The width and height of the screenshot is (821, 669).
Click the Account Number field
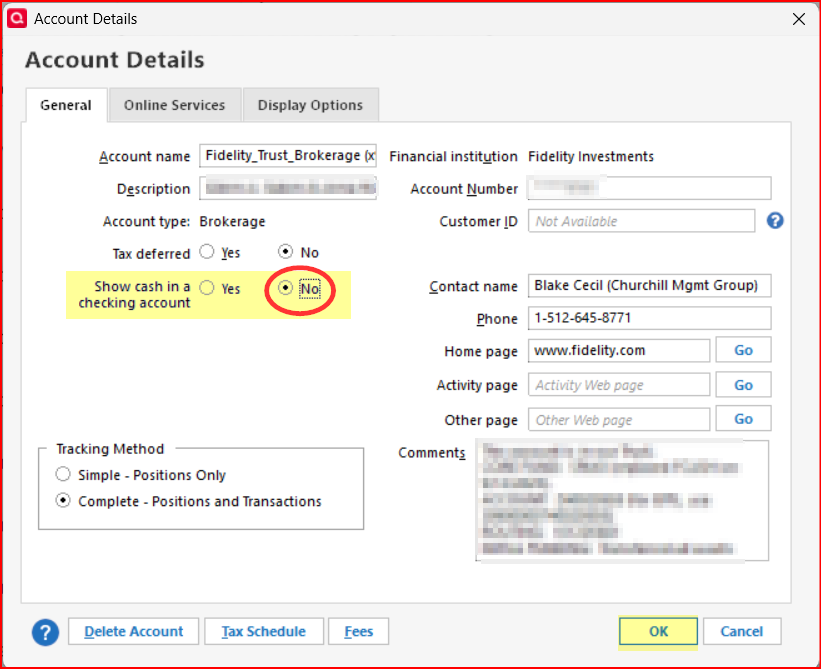[x=649, y=188]
